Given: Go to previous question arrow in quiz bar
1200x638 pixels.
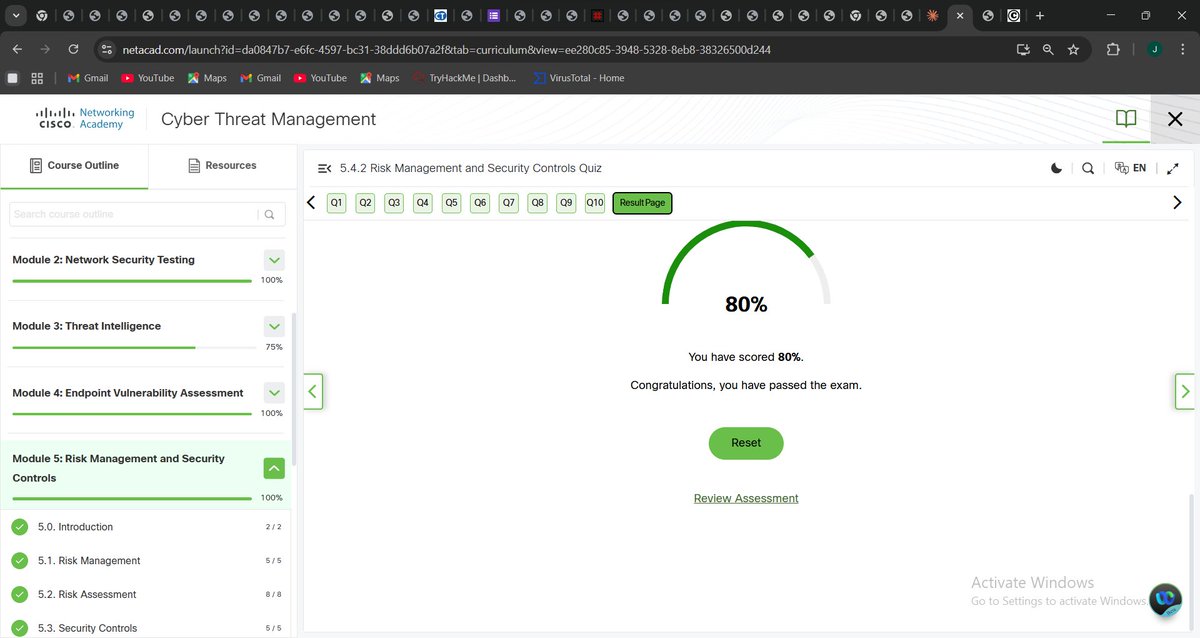Looking at the screenshot, I should click(x=311, y=202).
